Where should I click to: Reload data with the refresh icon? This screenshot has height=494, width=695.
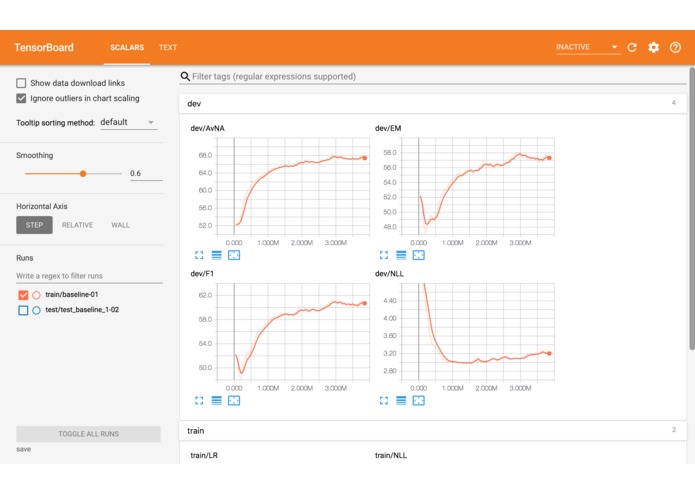click(632, 47)
